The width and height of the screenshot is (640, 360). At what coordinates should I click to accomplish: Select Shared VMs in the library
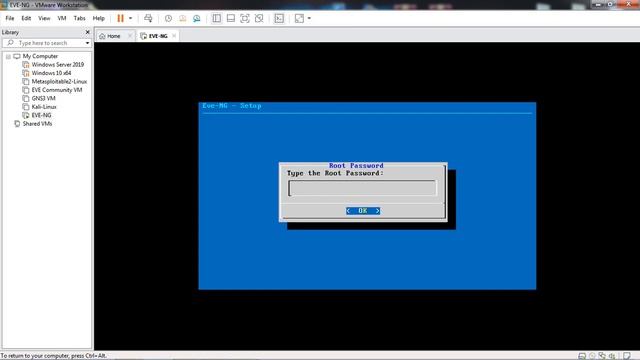pos(37,124)
